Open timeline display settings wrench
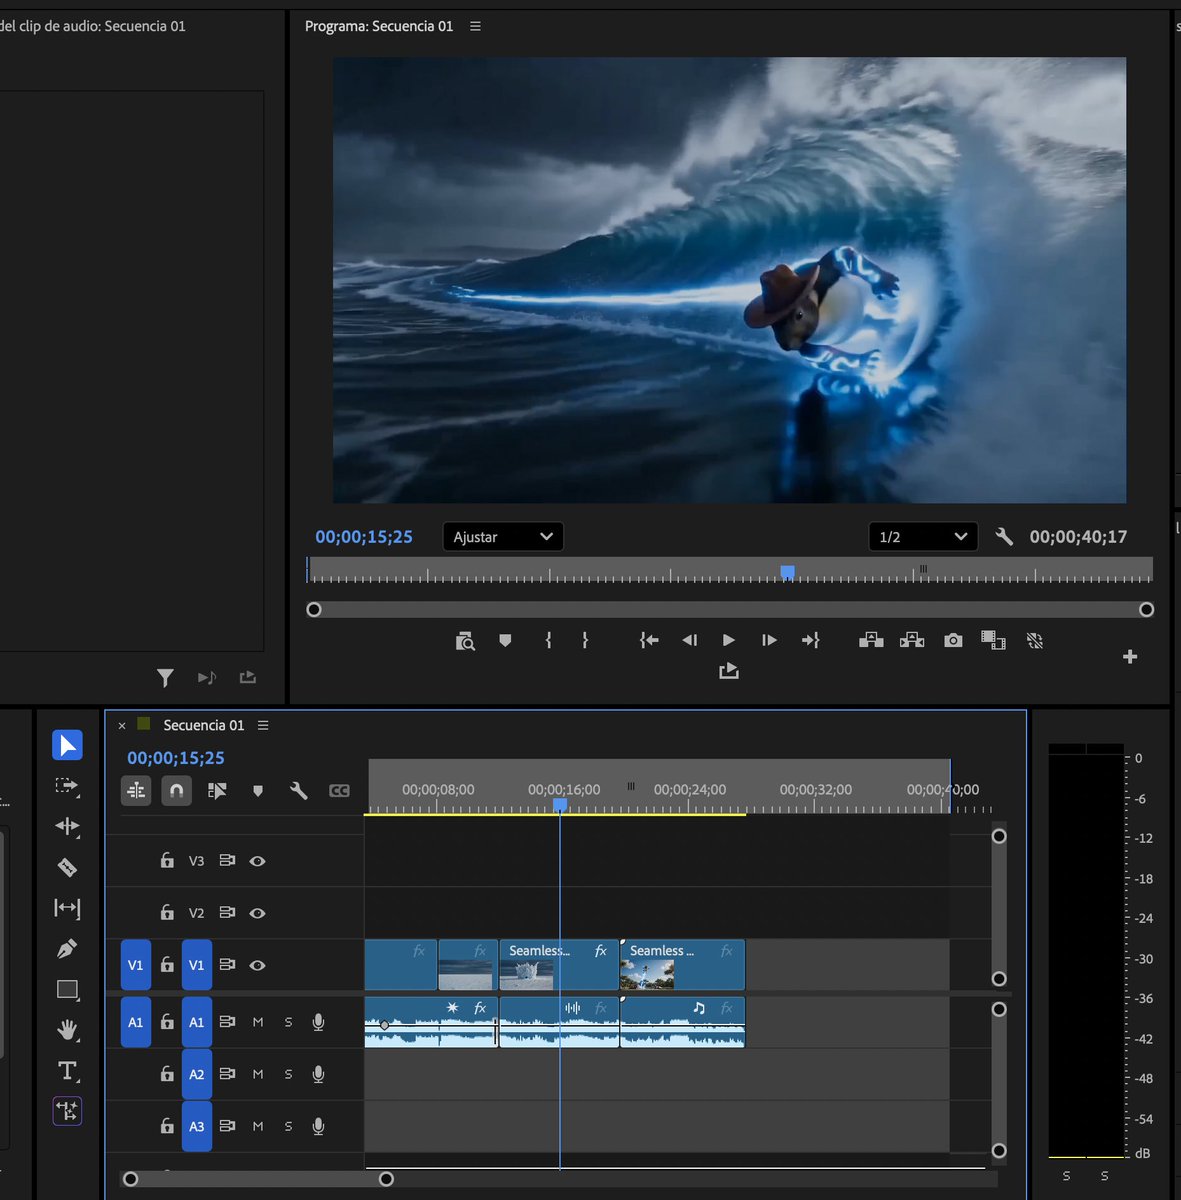Viewport: 1181px width, 1200px height. tap(298, 791)
